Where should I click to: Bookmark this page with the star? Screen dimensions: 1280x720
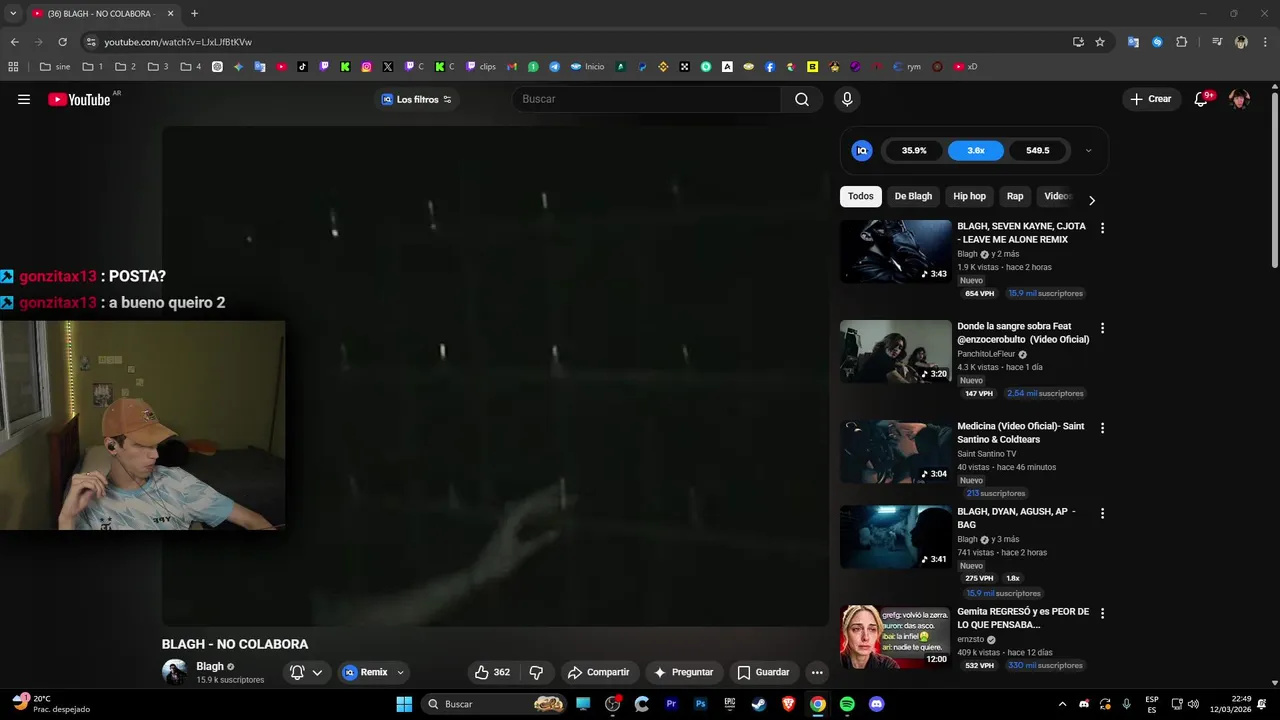(1100, 42)
